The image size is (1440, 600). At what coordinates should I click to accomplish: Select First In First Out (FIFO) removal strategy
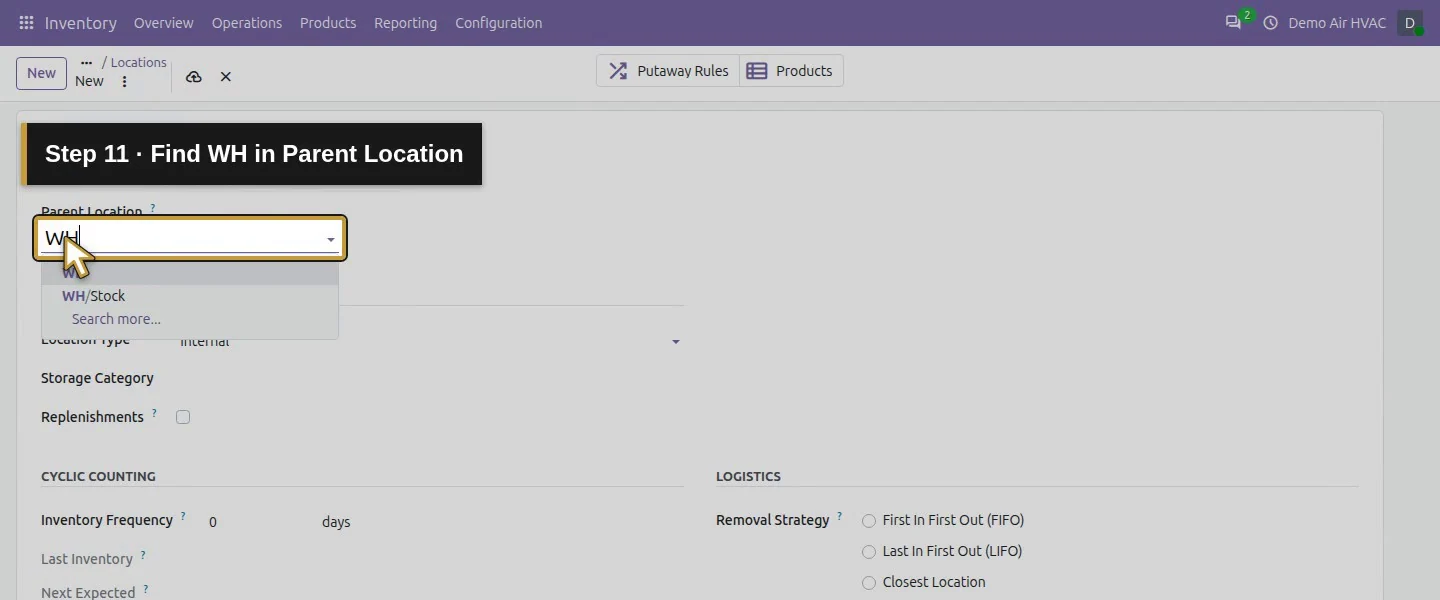[869, 521]
